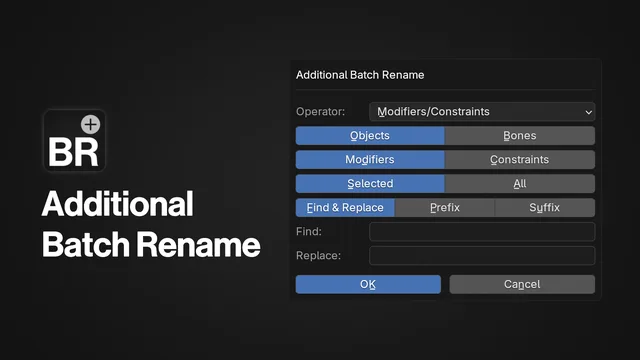This screenshot has height=360, width=640.
Task: Confirm the rename with OK
Action: [x=368, y=284]
